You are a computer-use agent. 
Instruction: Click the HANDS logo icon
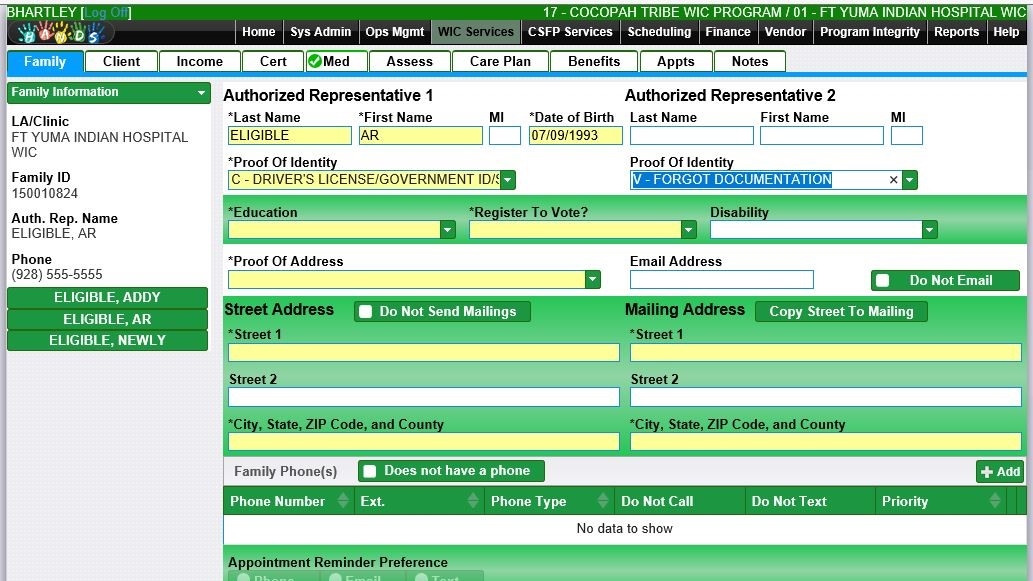click(x=60, y=33)
